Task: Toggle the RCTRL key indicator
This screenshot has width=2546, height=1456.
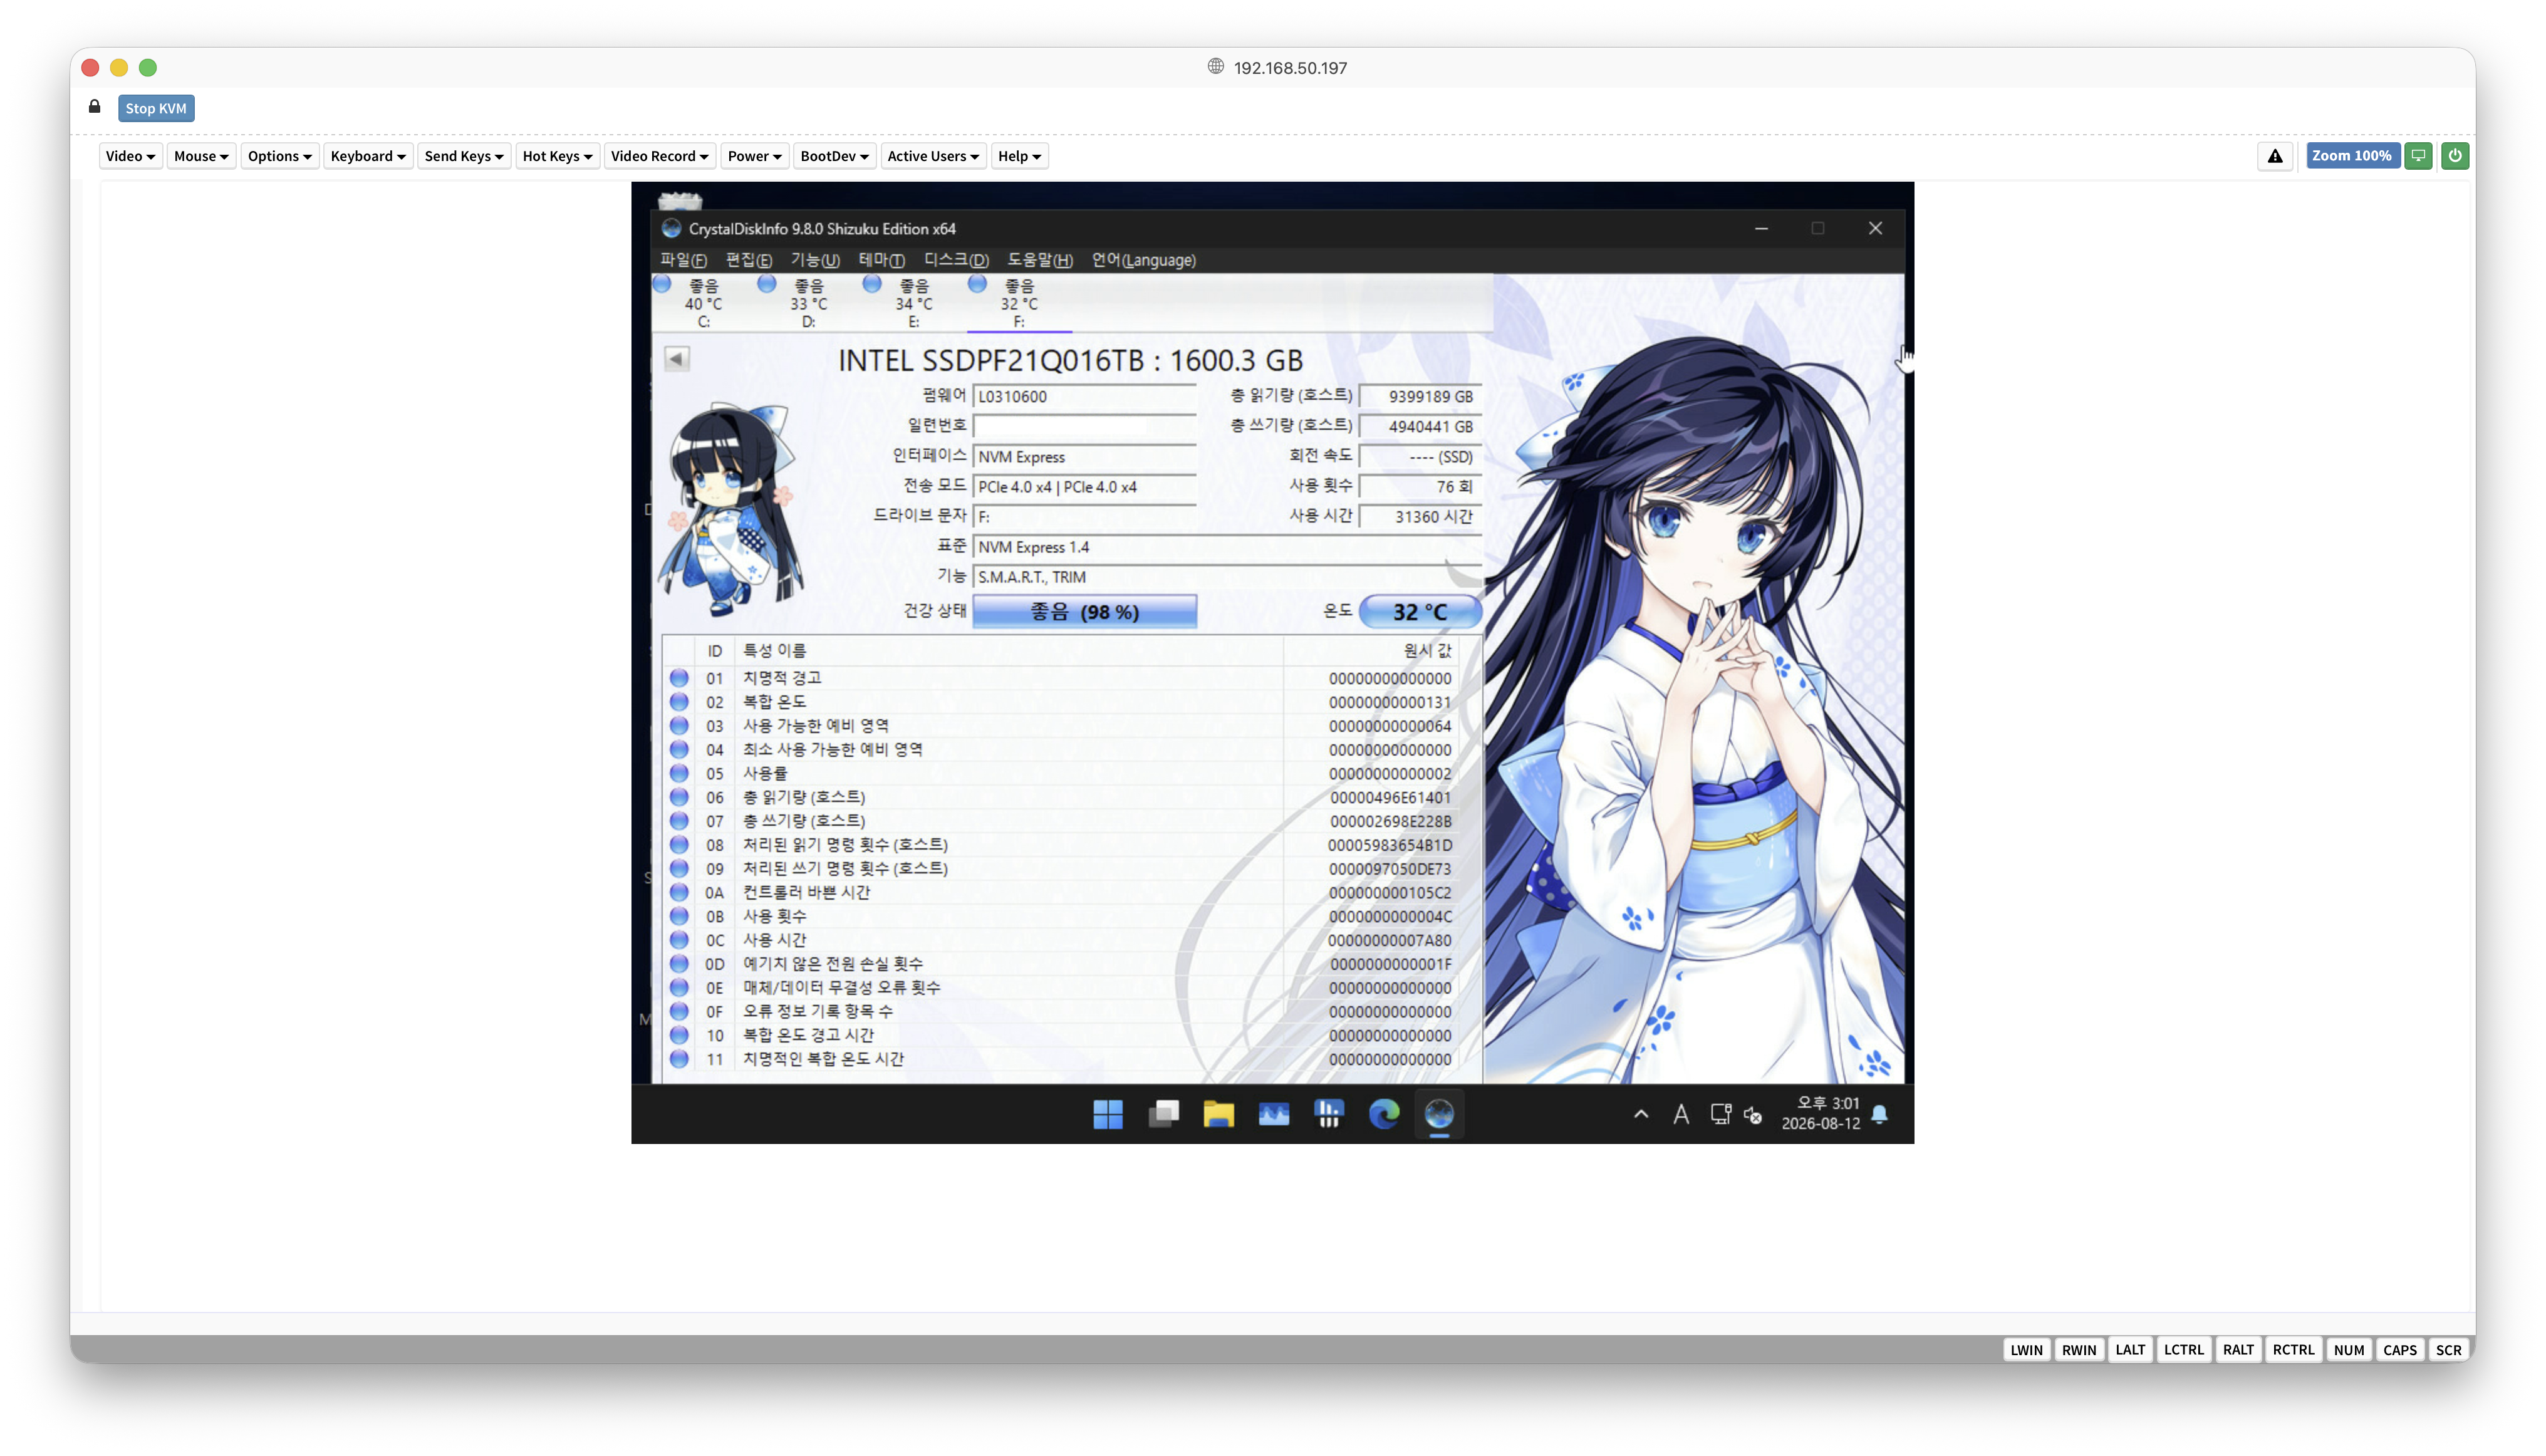Action: (2294, 1350)
